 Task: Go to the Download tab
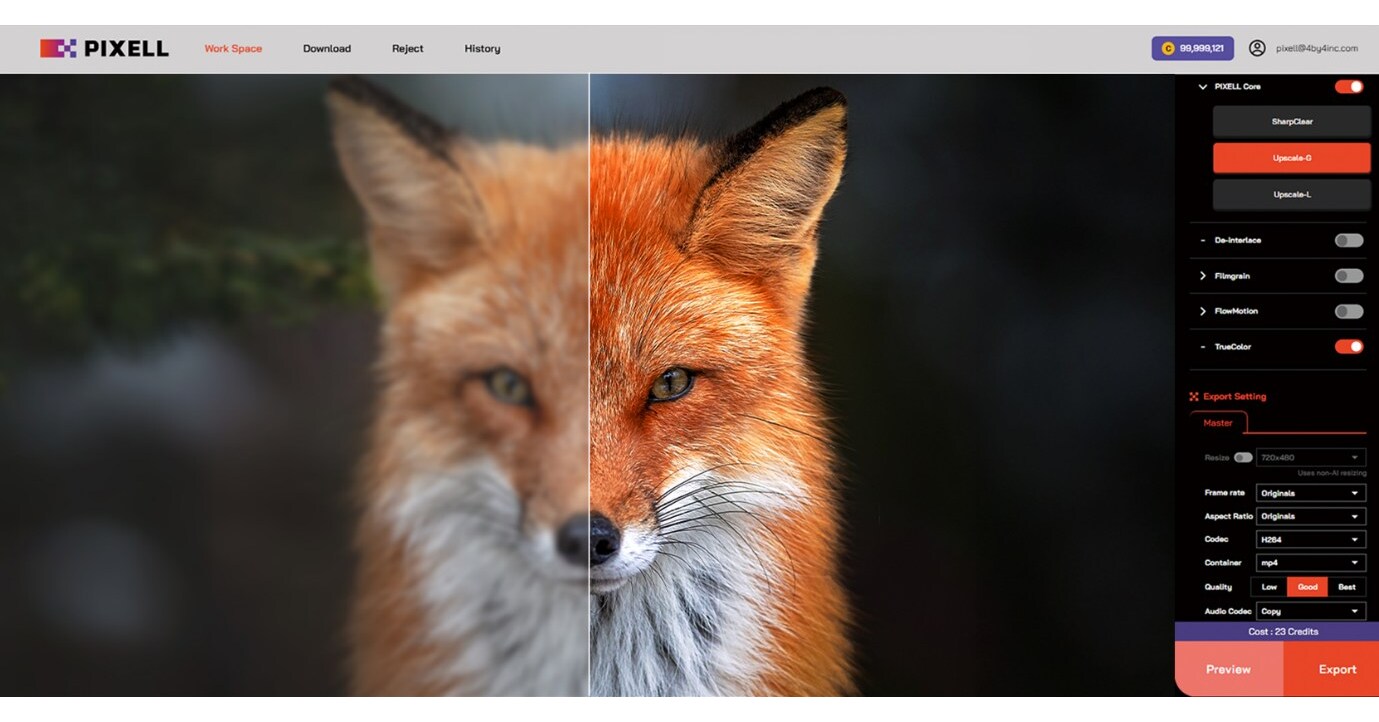coord(327,49)
